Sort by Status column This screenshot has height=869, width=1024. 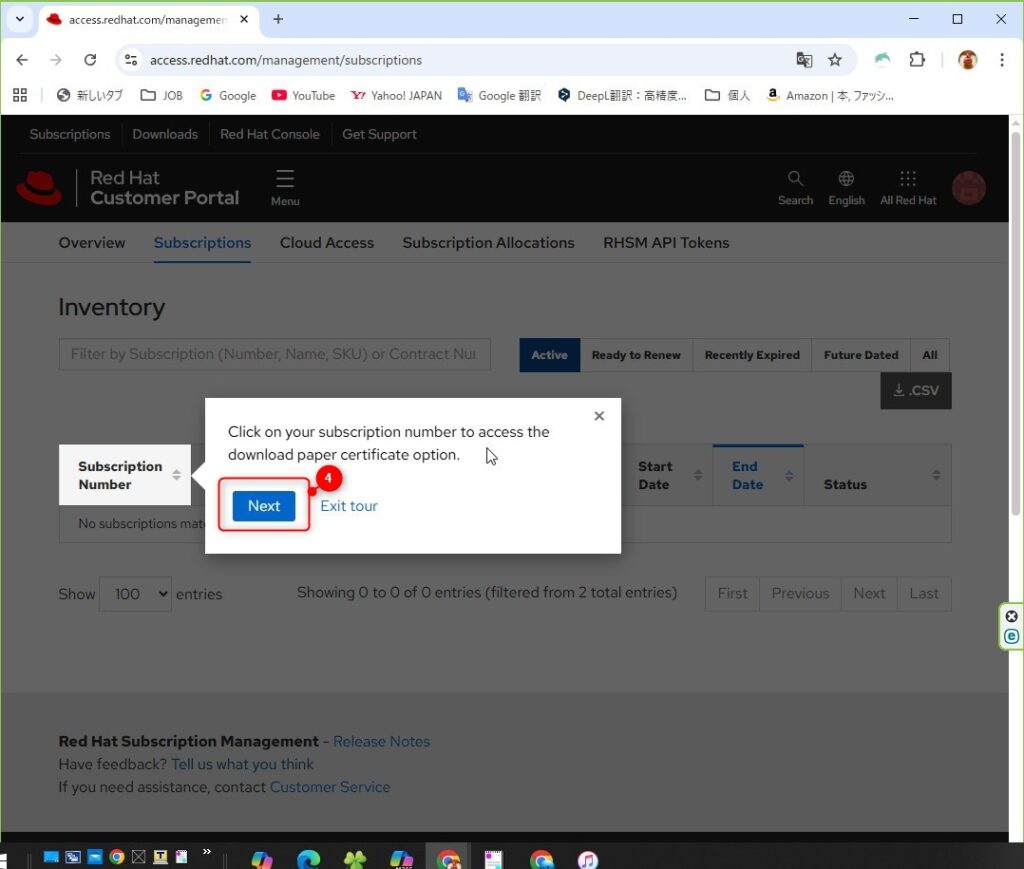pyautogui.click(x=878, y=475)
